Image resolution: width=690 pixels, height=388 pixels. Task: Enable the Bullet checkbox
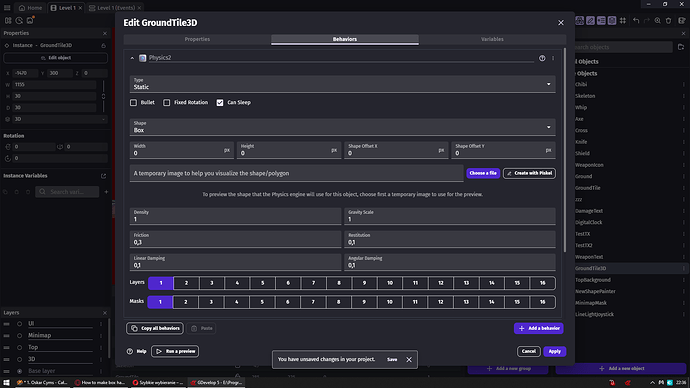point(133,102)
